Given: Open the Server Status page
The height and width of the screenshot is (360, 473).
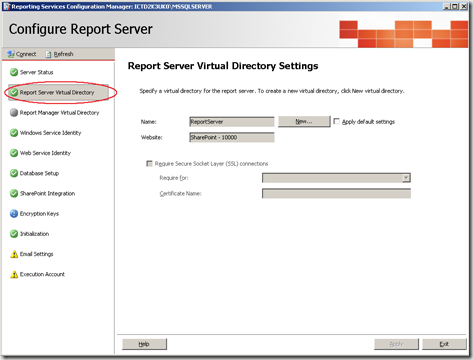Looking at the screenshot, I should (36, 72).
